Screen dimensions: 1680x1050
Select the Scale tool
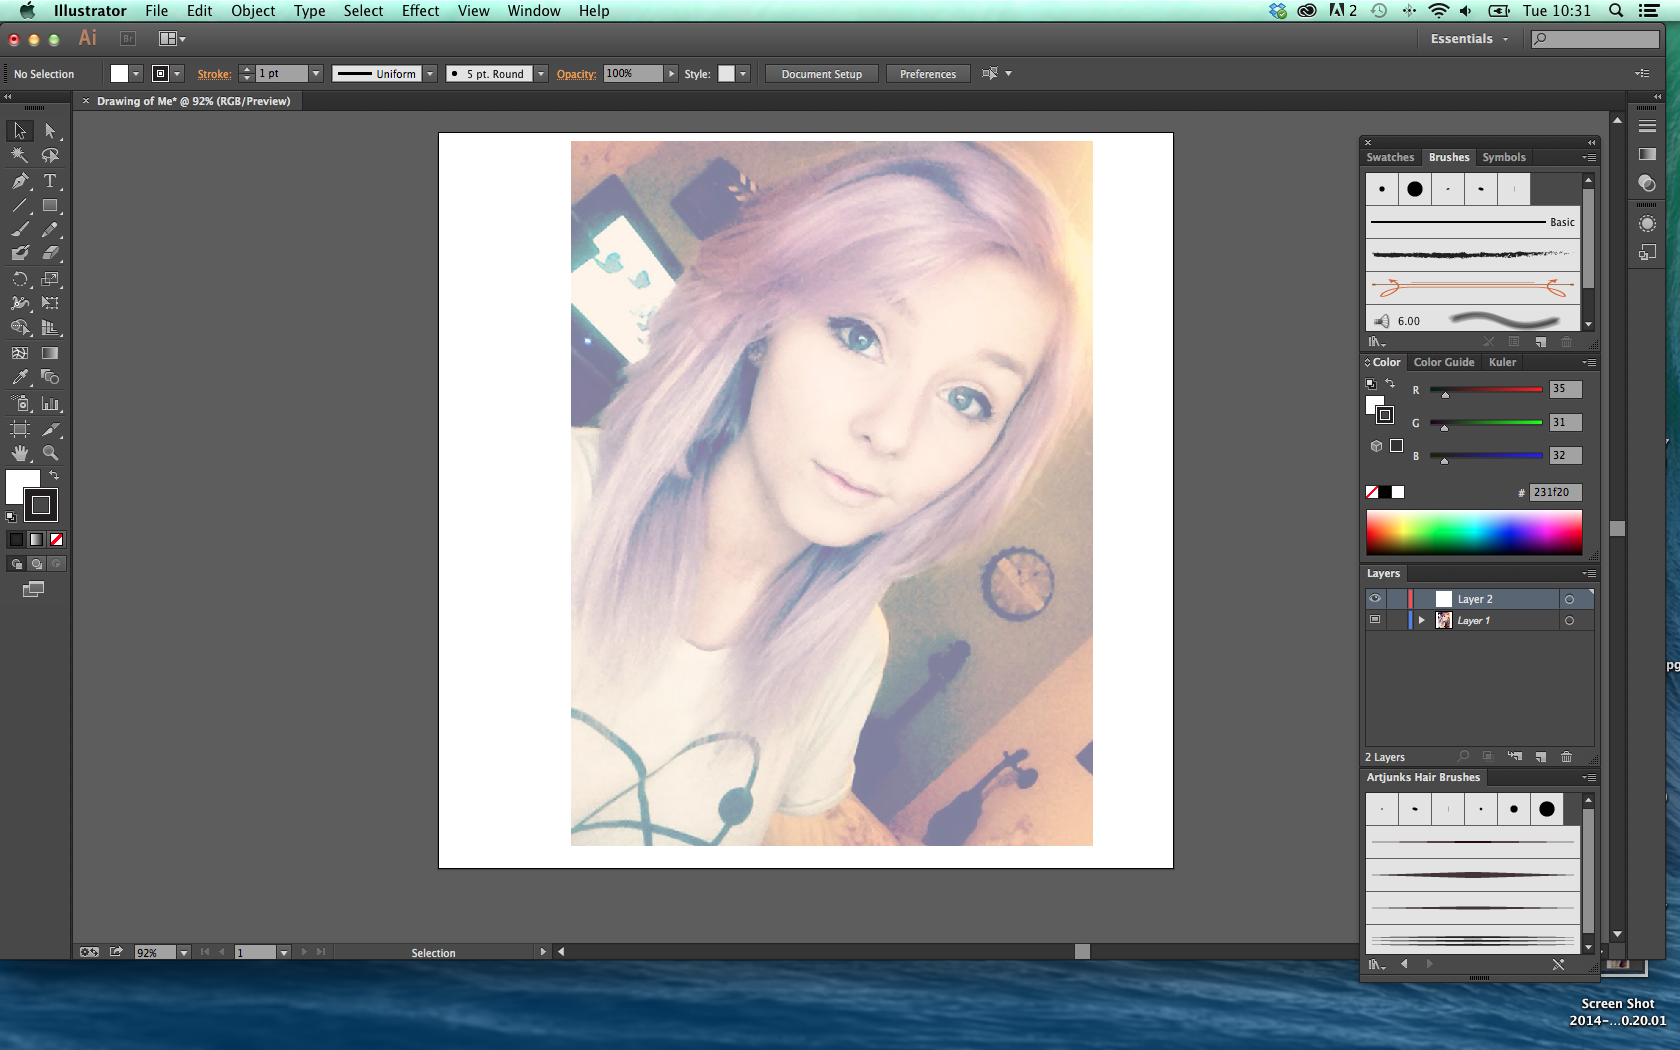tap(50, 279)
